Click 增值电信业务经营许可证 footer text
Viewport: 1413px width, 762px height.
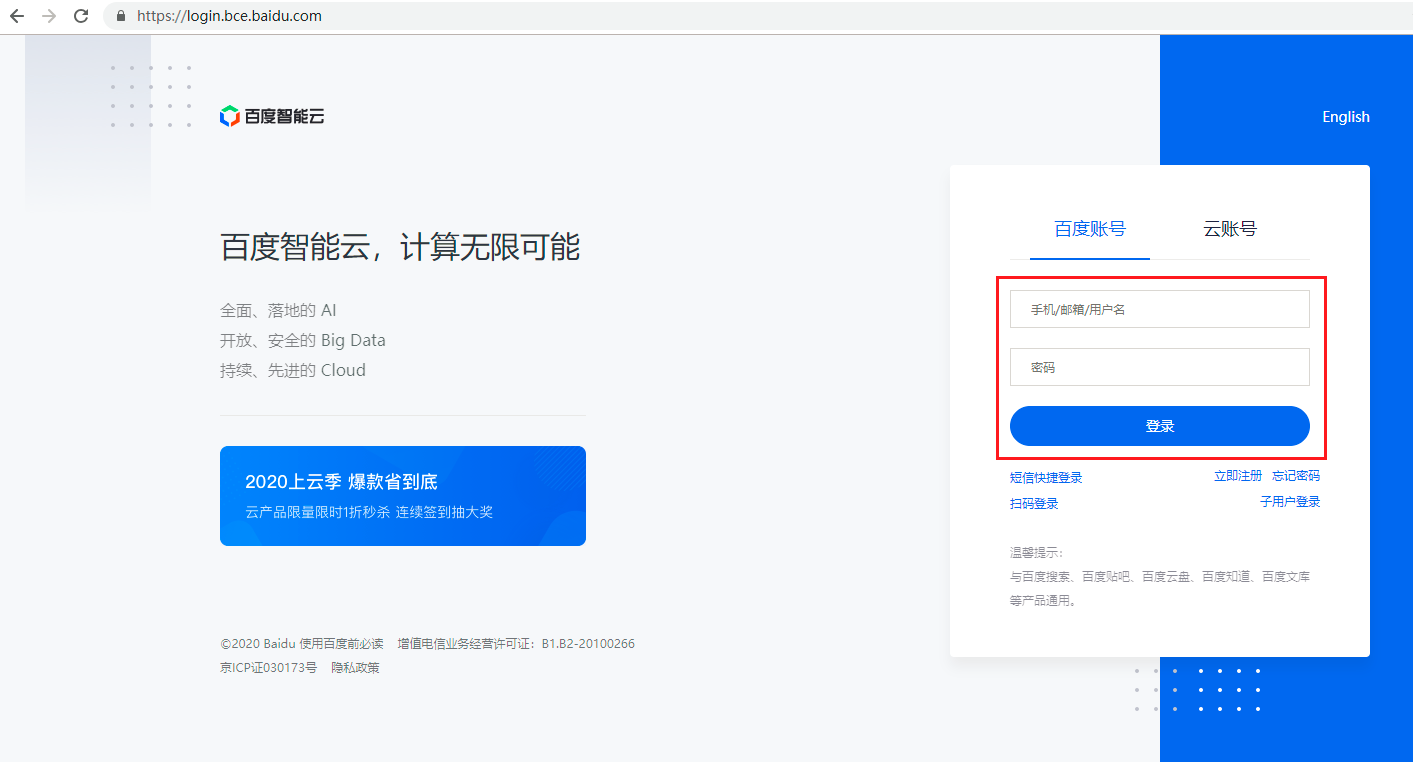coord(516,644)
